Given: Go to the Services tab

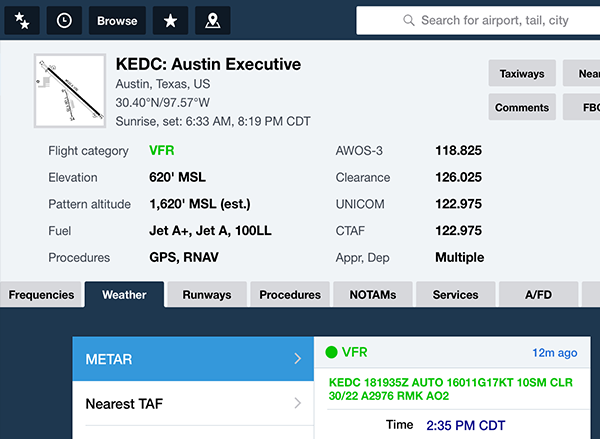Looking at the screenshot, I should (x=455, y=295).
